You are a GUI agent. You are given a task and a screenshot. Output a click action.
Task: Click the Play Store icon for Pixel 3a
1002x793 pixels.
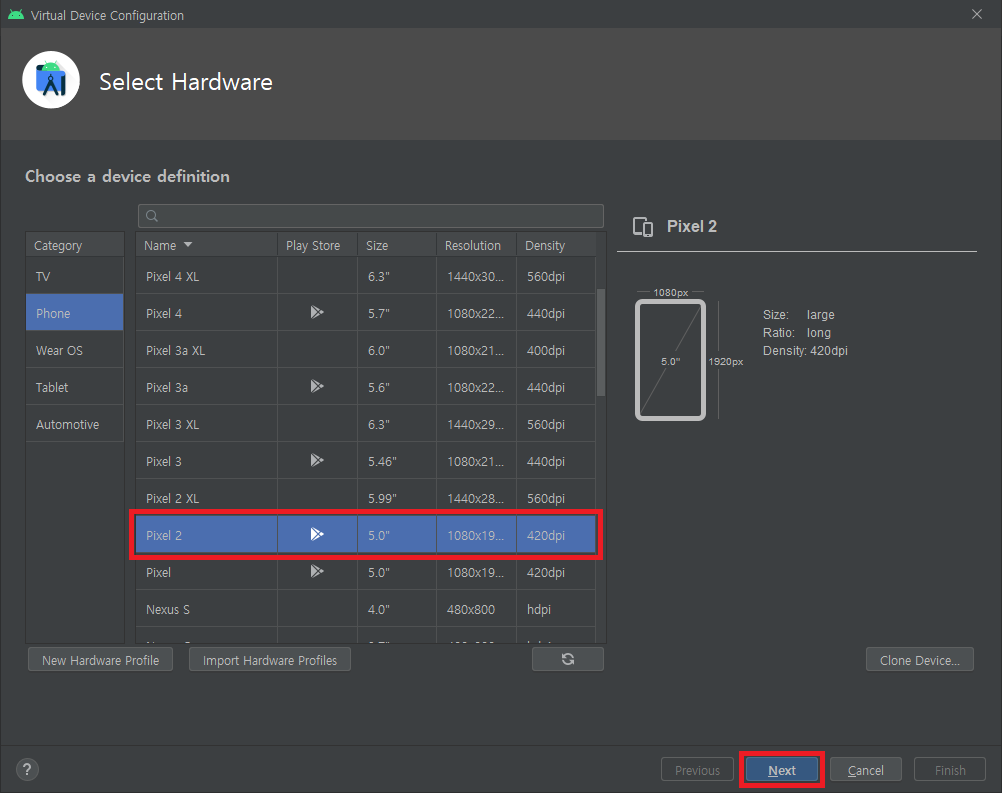tap(317, 387)
